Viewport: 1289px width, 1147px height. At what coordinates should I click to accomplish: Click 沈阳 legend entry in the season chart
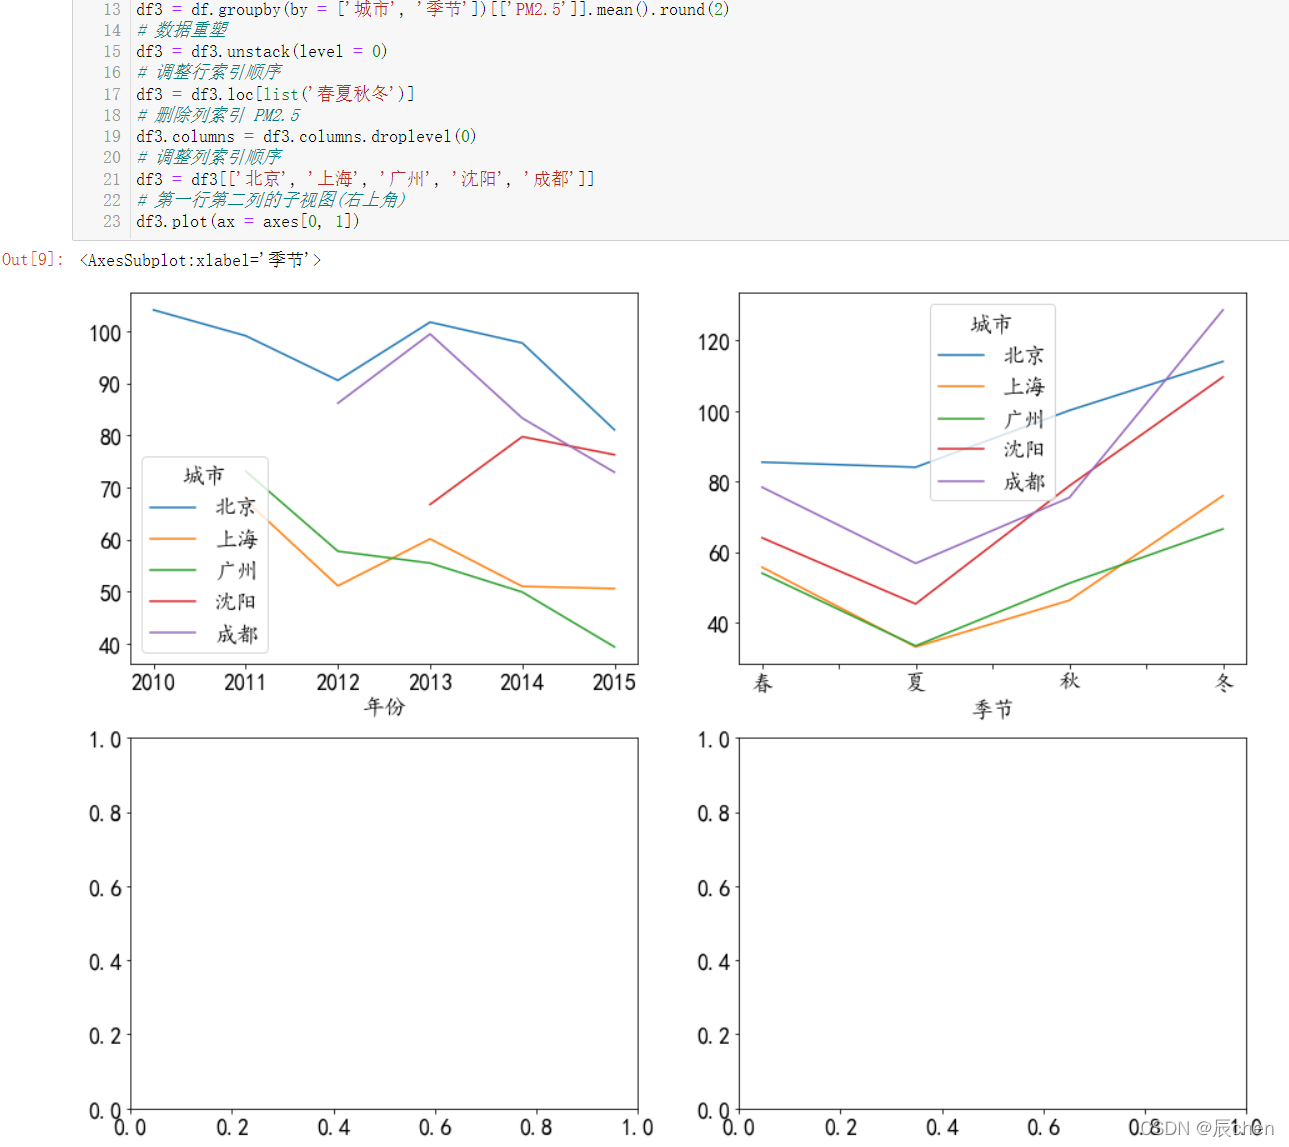[x=991, y=449]
